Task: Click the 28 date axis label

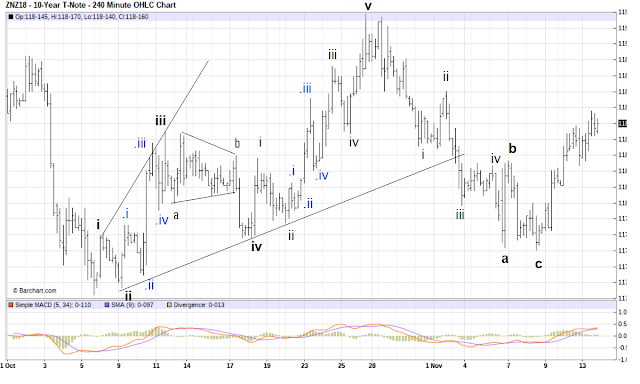Action: coord(372,366)
